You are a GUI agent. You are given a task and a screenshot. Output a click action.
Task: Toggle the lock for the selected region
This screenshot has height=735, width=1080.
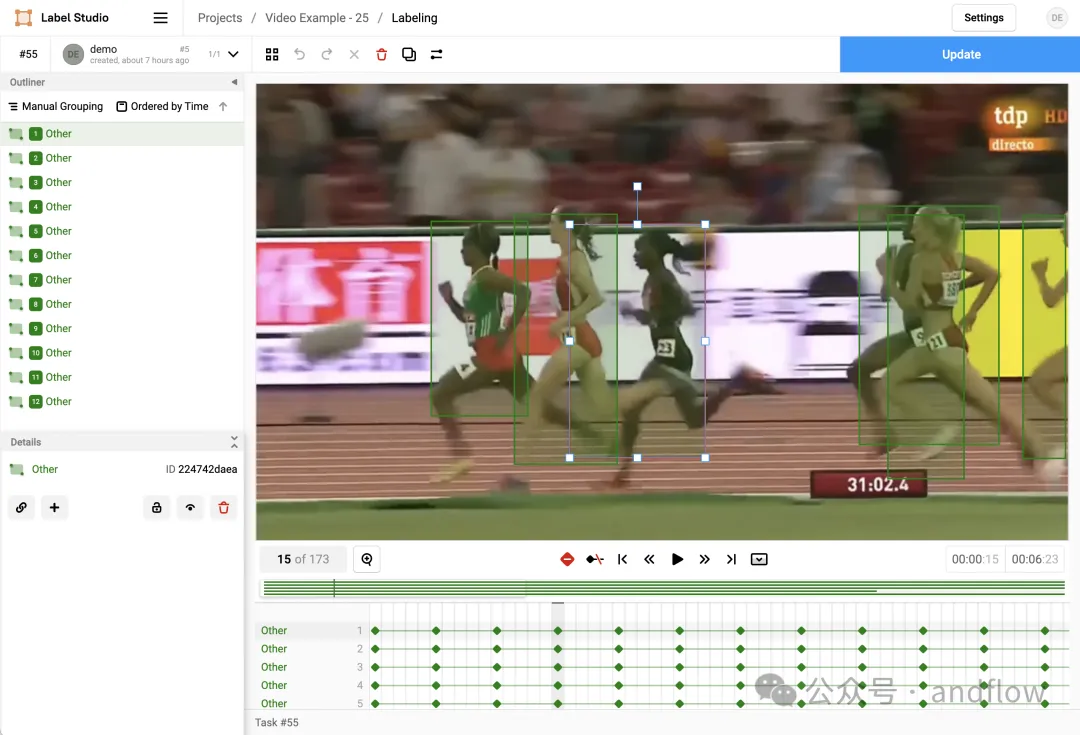click(157, 508)
